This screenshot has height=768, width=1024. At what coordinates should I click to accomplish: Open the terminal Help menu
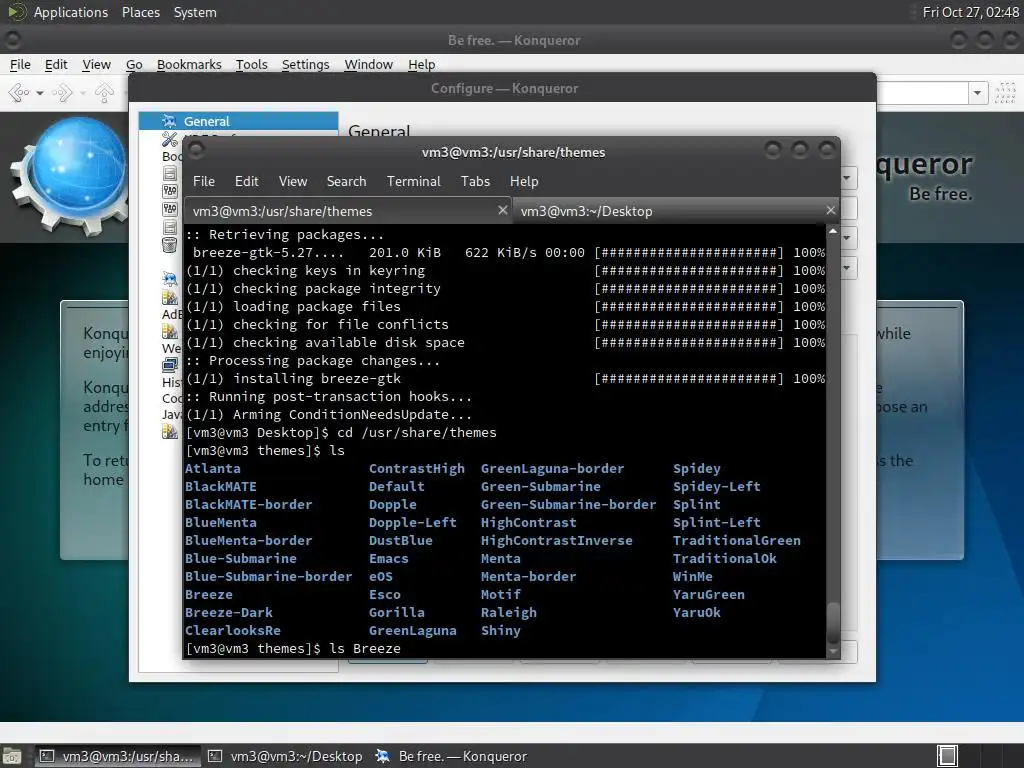click(x=524, y=181)
